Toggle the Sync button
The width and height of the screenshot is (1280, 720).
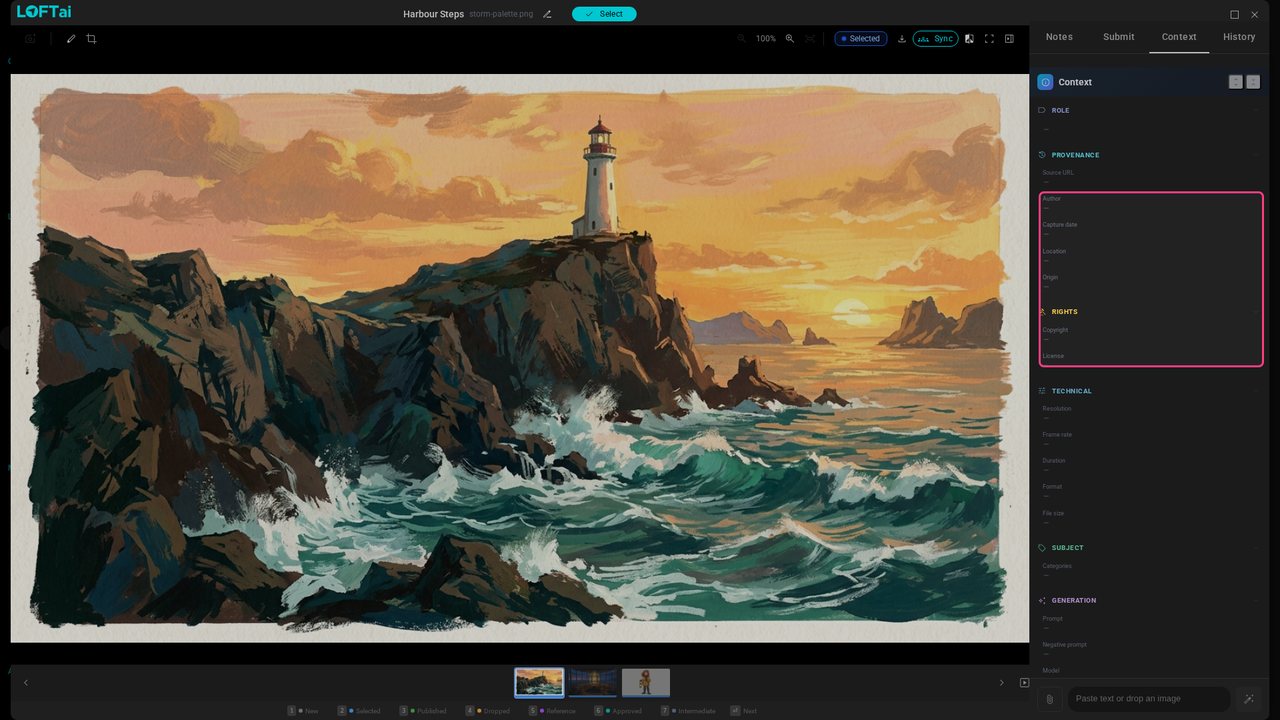935,39
